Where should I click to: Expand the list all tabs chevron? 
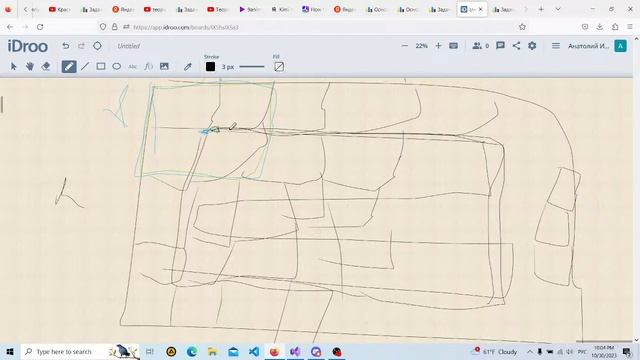(x=558, y=9)
